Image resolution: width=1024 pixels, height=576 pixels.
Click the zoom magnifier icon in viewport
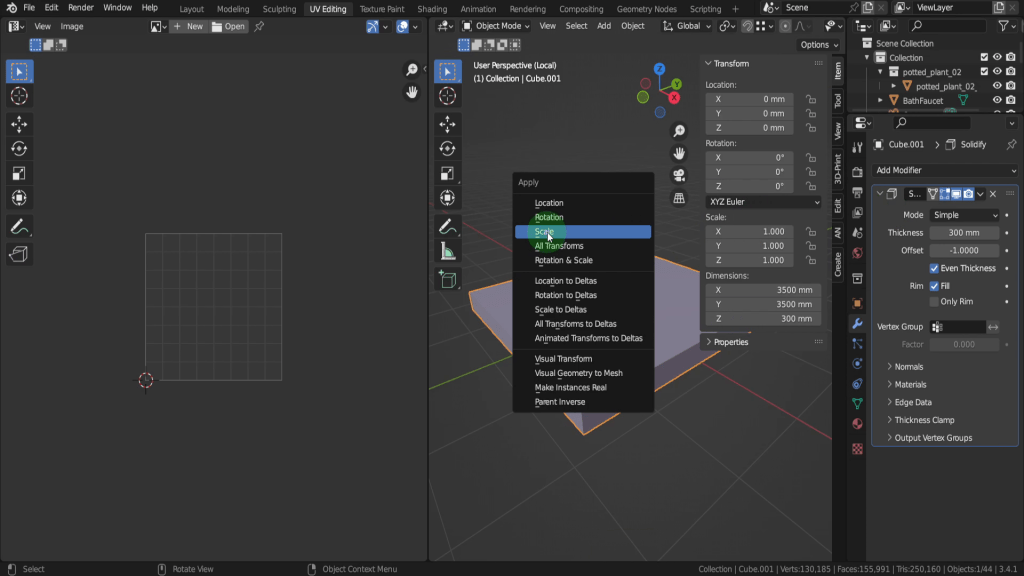[679, 131]
